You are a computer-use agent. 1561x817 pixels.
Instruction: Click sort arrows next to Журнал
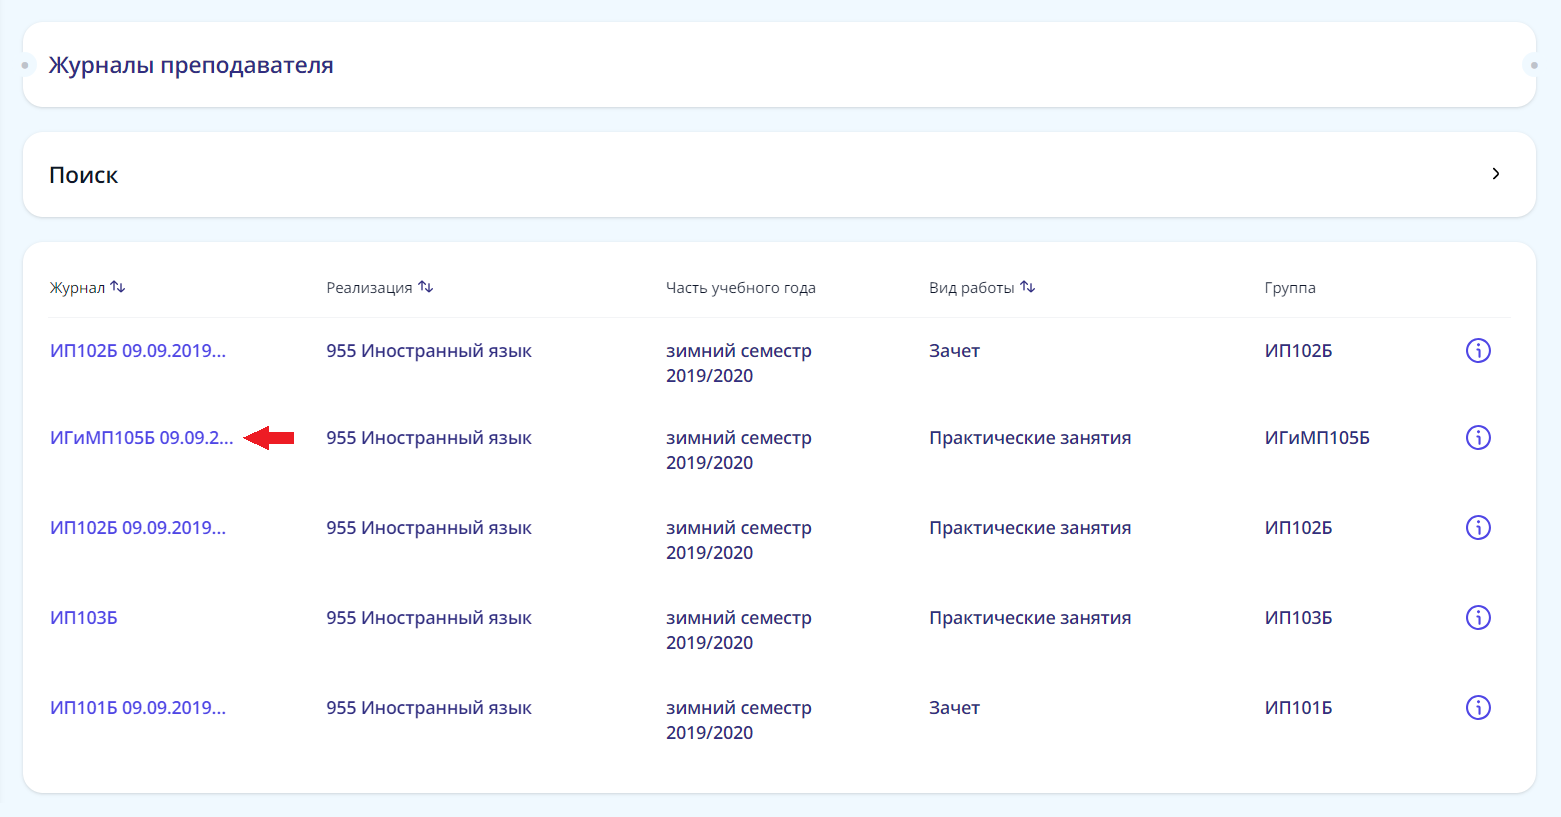[x=118, y=287]
